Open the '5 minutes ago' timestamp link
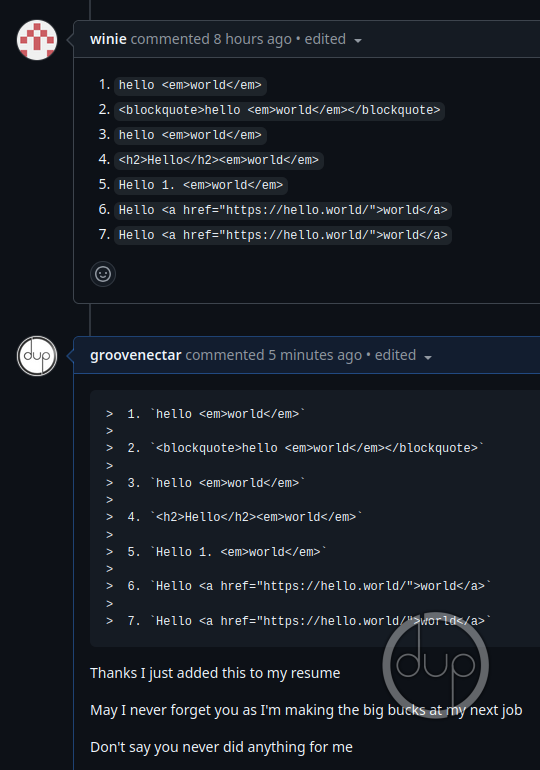Image resolution: width=540 pixels, height=770 pixels. tap(315, 355)
